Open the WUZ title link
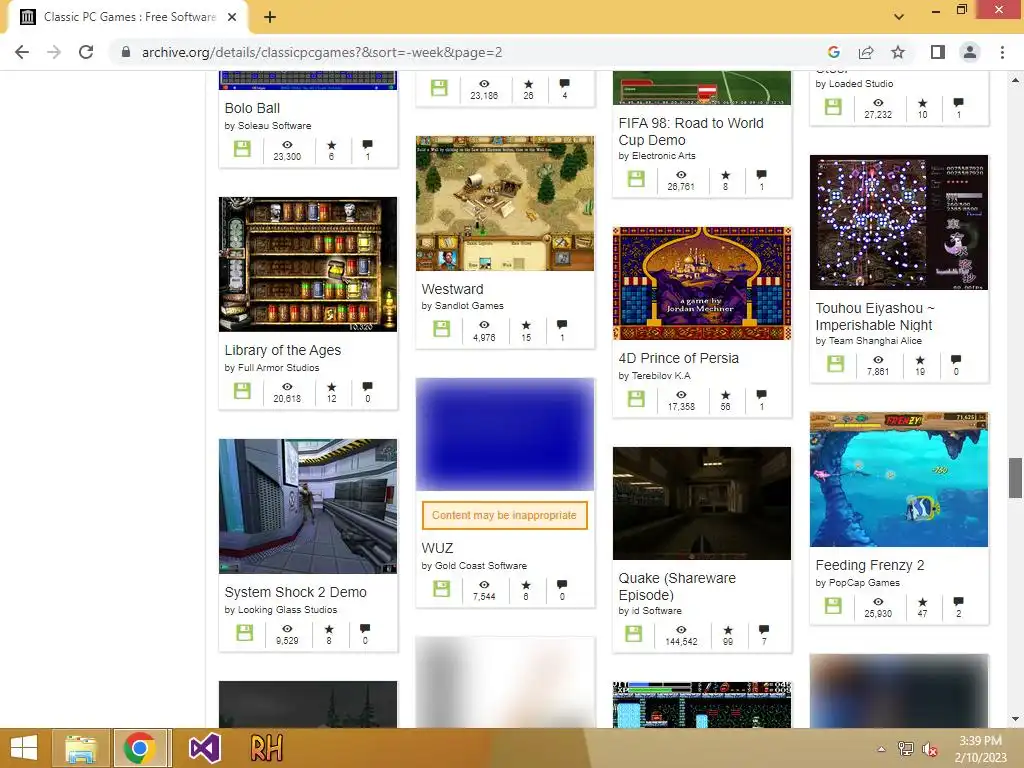1024x768 pixels. pyautogui.click(x=437, y=549)
